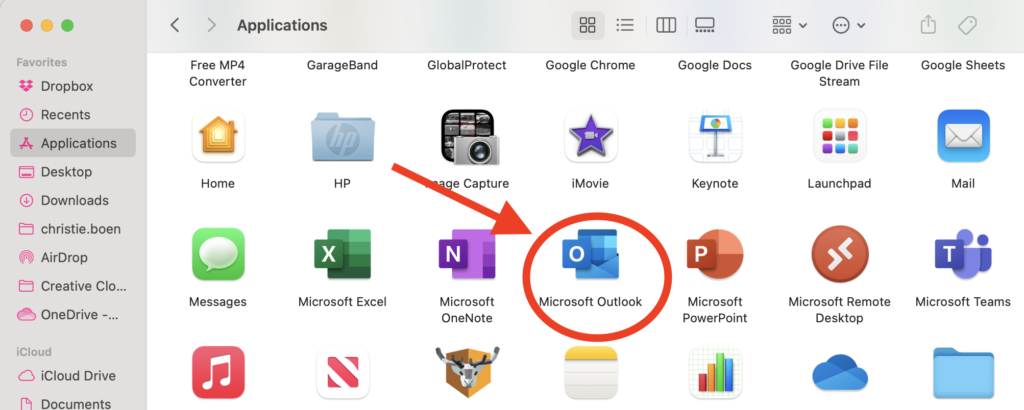Click the Google Docs app label
Image resolution: width=1024 pixels, height=410 pixels.
(x=714, y=65)
